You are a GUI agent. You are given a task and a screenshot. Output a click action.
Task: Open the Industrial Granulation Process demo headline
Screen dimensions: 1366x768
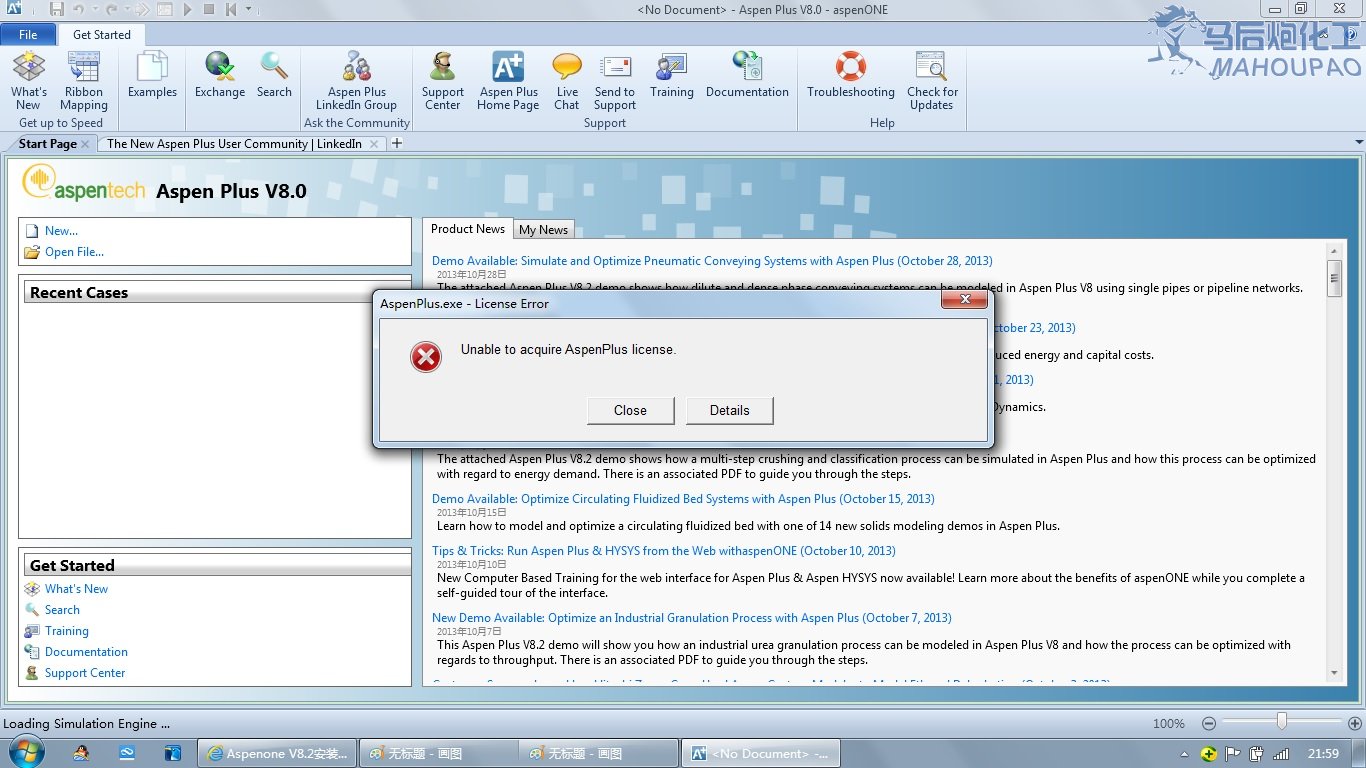(x=692, y=618)
